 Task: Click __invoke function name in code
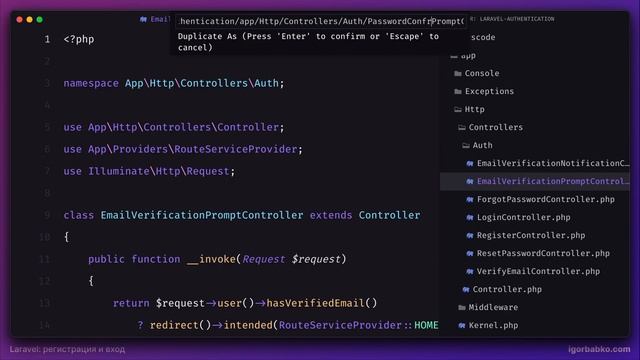(211, 259)
